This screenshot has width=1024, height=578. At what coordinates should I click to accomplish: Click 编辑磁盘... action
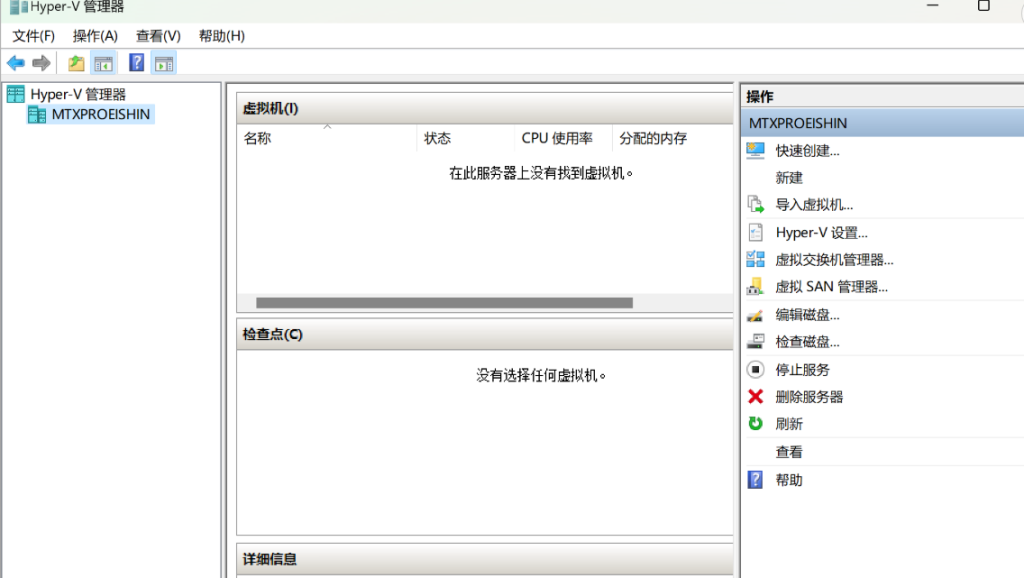click(x=807, y=315)
